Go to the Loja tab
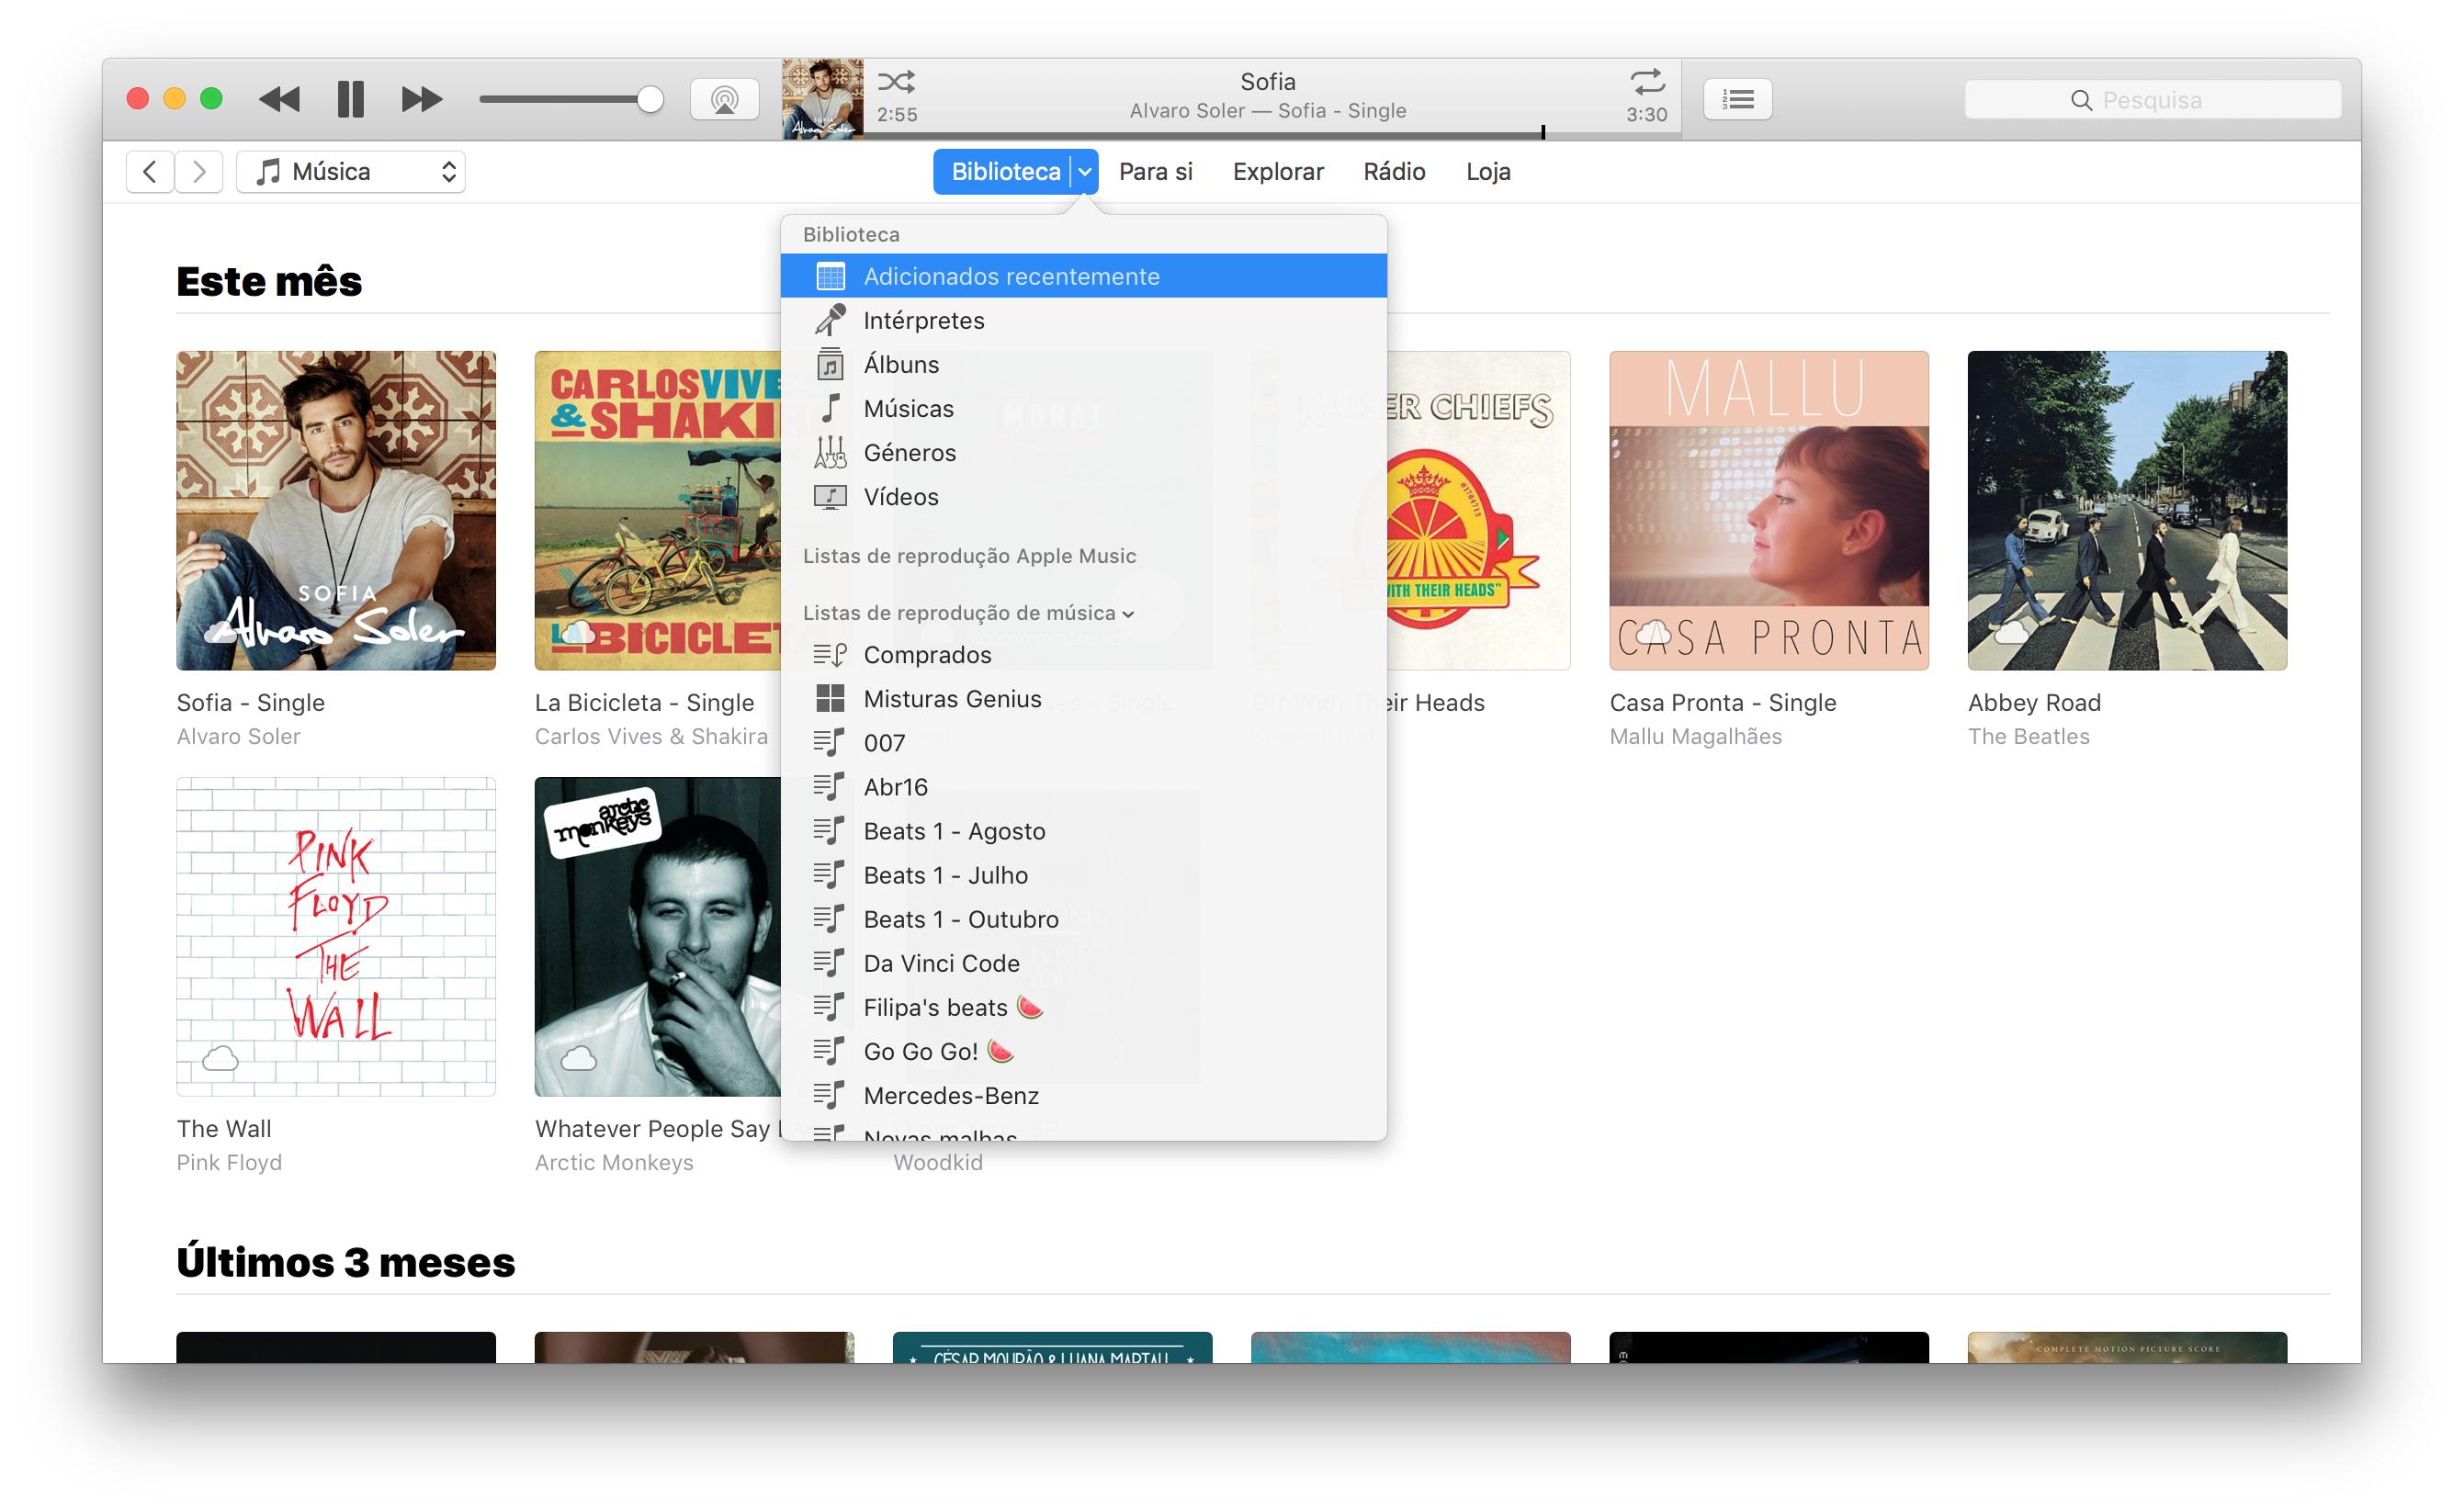 [1487, 172]
